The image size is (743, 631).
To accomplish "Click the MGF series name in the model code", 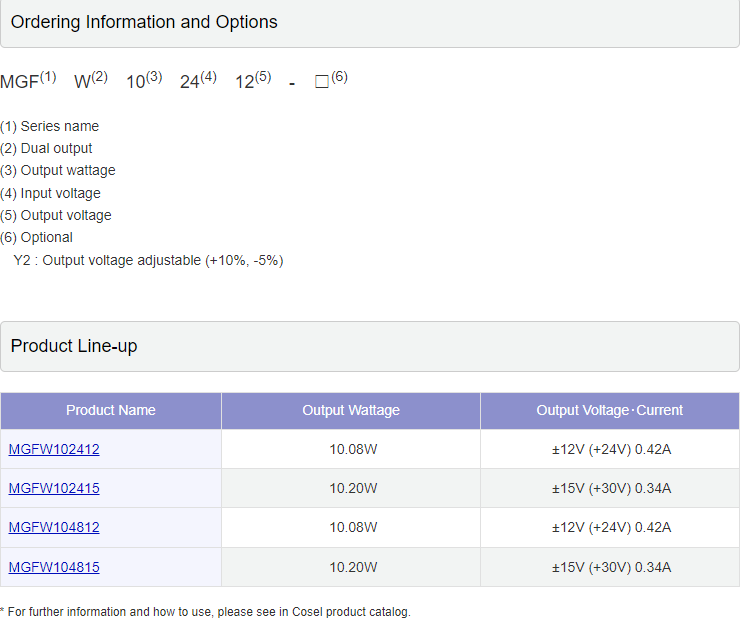I will [x=20, y=82].
